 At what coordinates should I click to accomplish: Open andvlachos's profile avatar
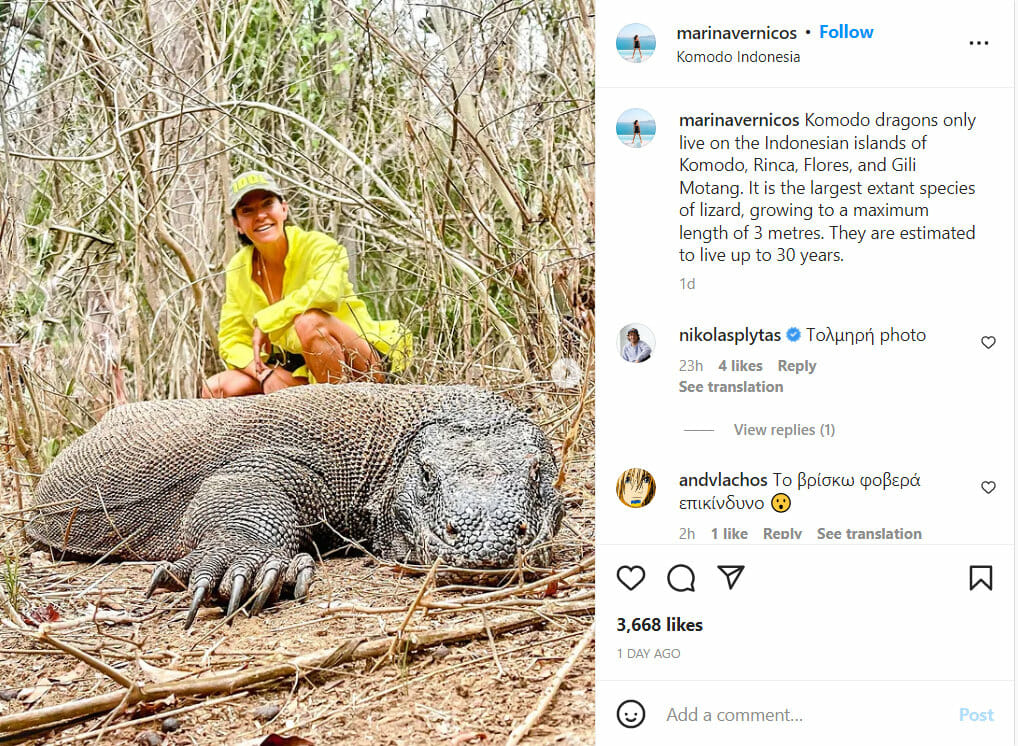[636, 488]
